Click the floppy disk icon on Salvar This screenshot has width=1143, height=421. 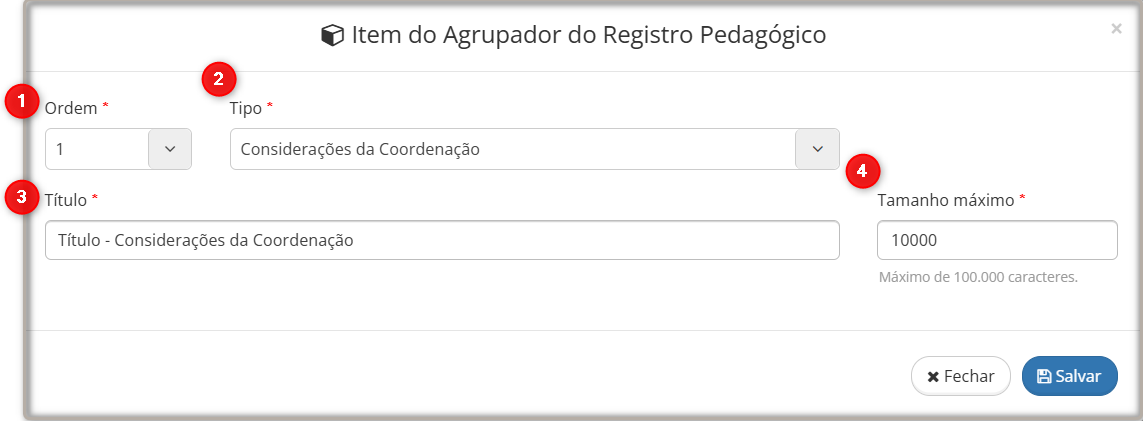click(1044, 376)
